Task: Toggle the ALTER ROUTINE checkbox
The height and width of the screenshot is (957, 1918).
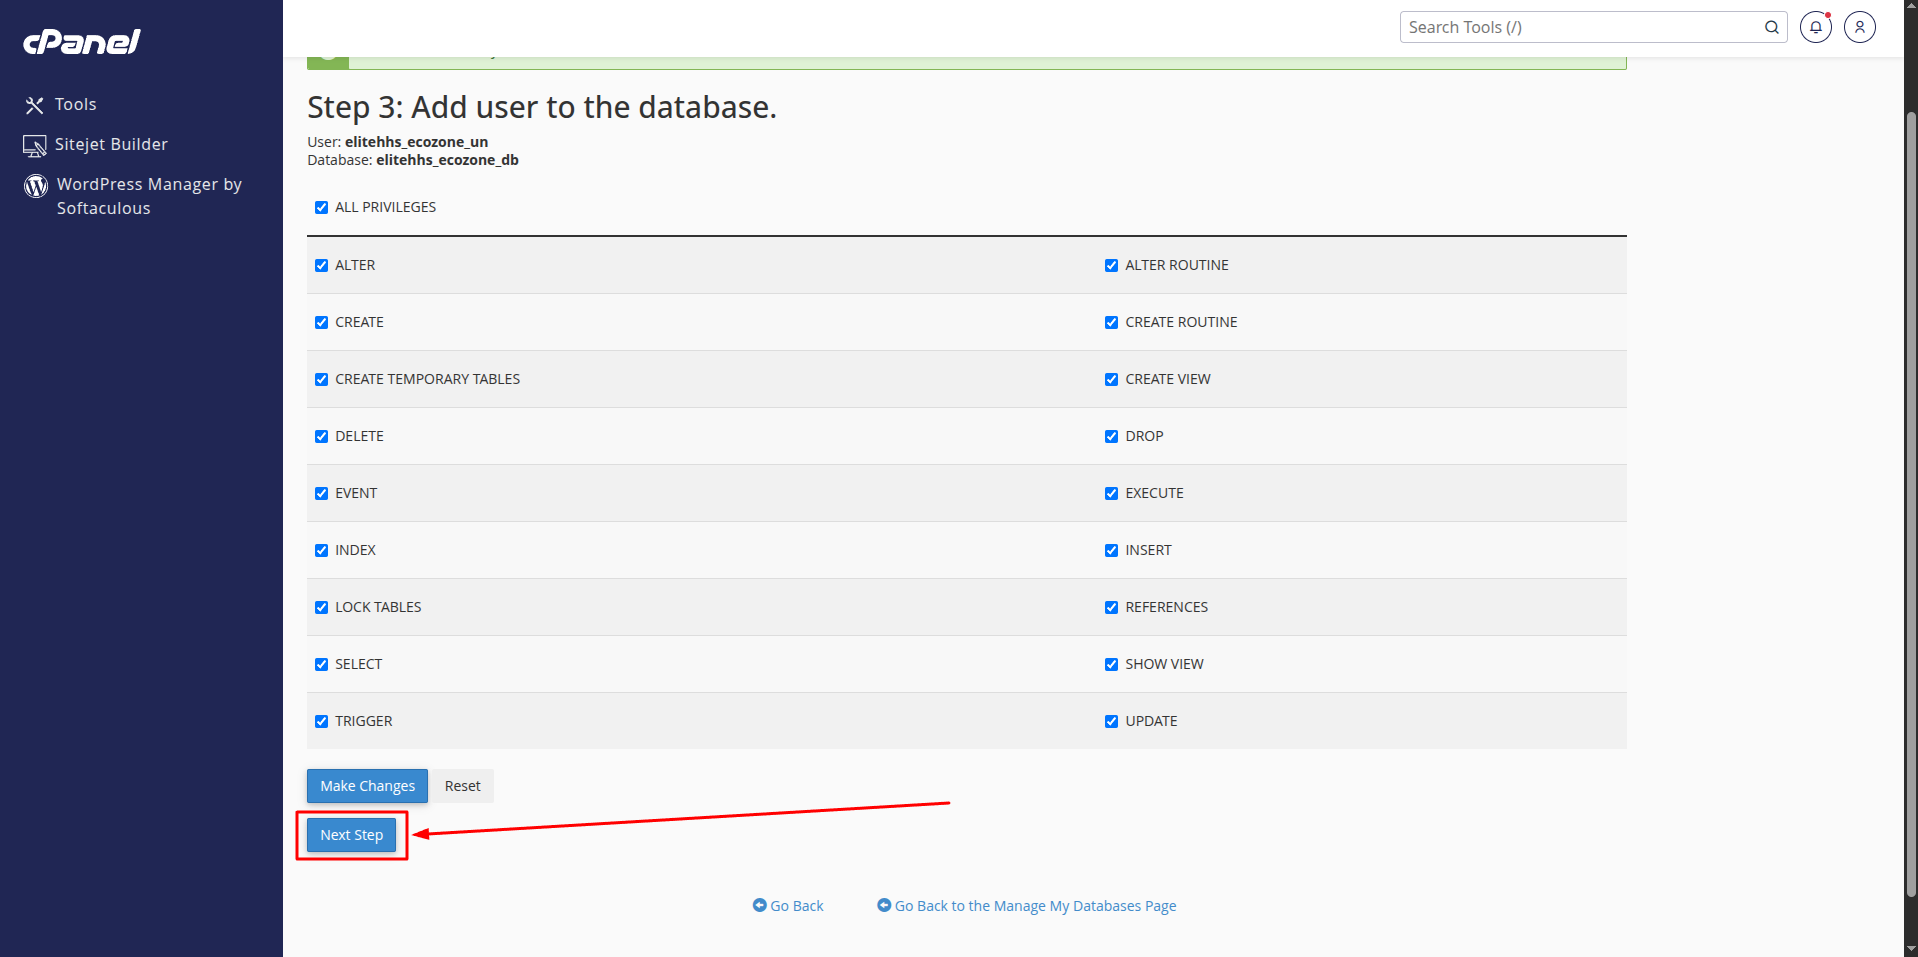Action: click(x=1111, y=265)
